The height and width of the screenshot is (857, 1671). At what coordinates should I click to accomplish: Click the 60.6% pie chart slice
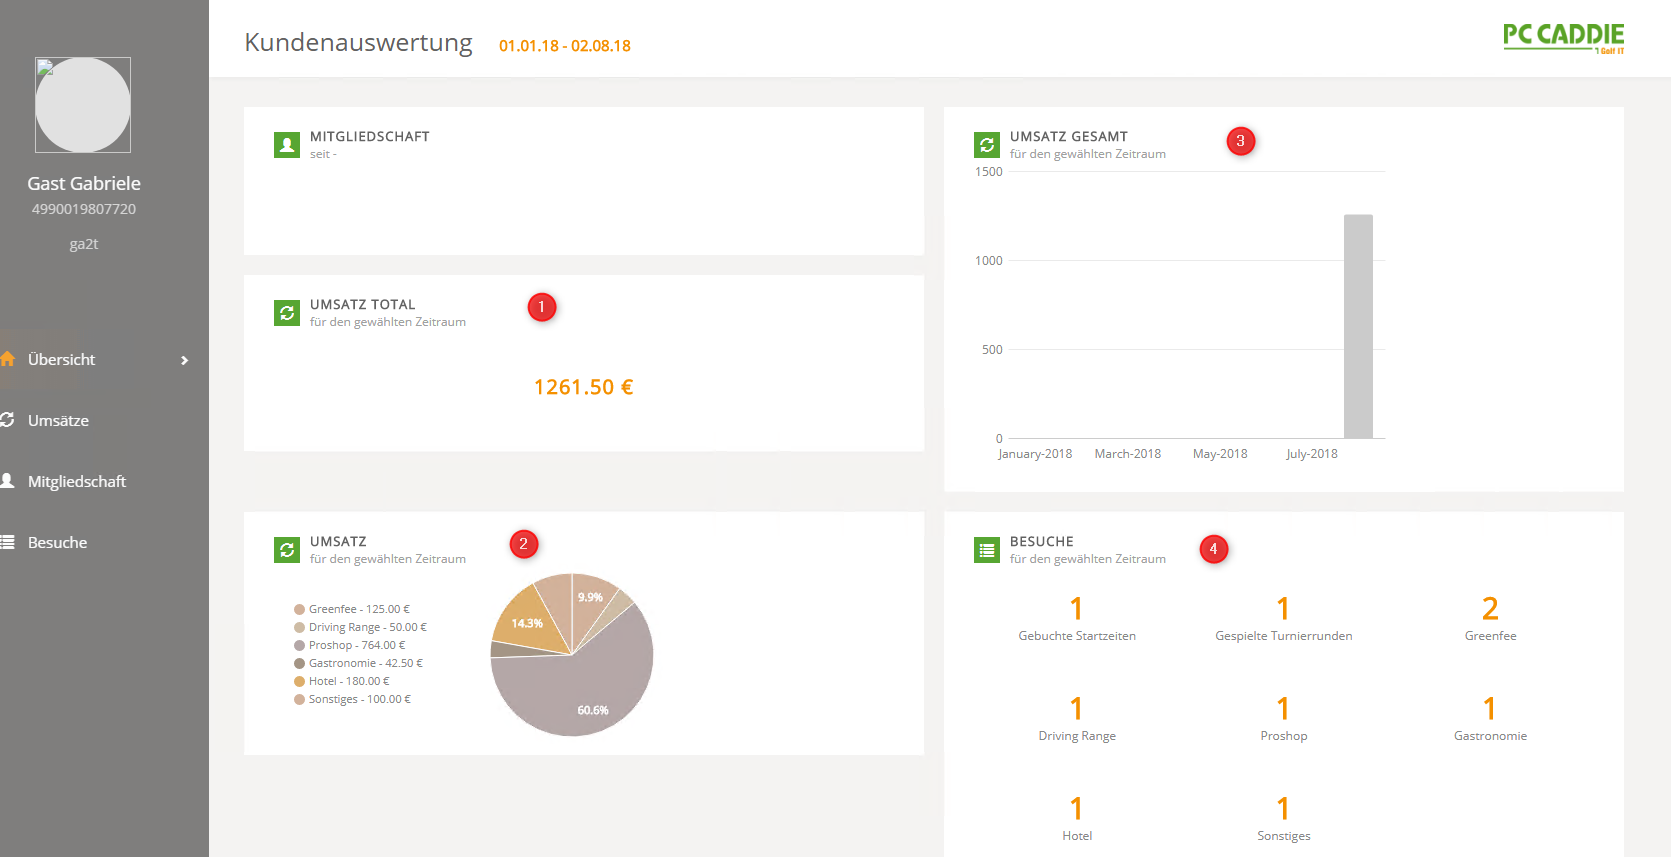click(580, 695)
